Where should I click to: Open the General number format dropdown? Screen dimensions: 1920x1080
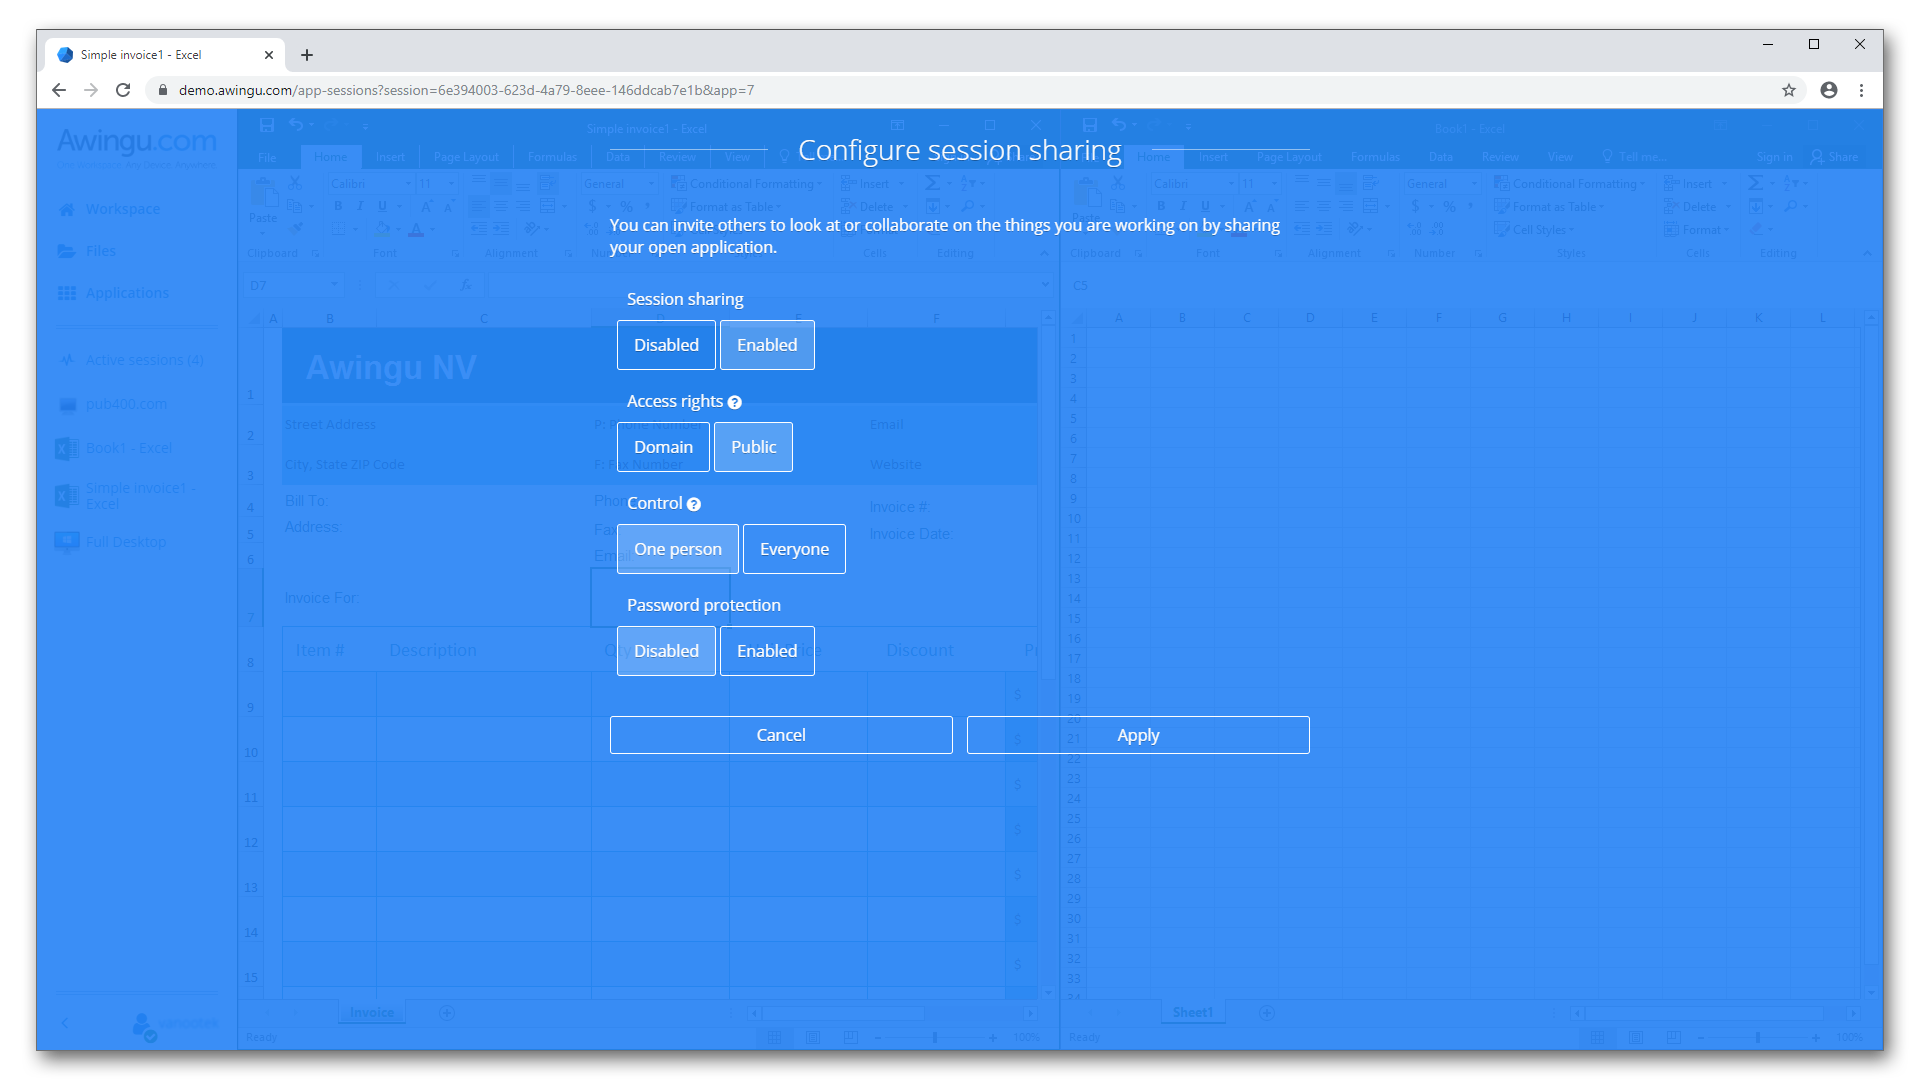(651, 183)
